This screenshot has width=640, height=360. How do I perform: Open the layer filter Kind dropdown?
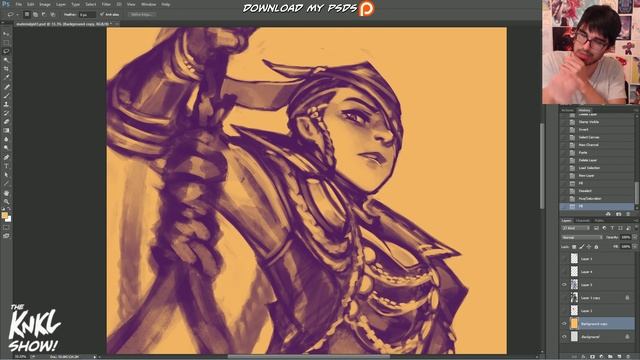pos(576,228)
